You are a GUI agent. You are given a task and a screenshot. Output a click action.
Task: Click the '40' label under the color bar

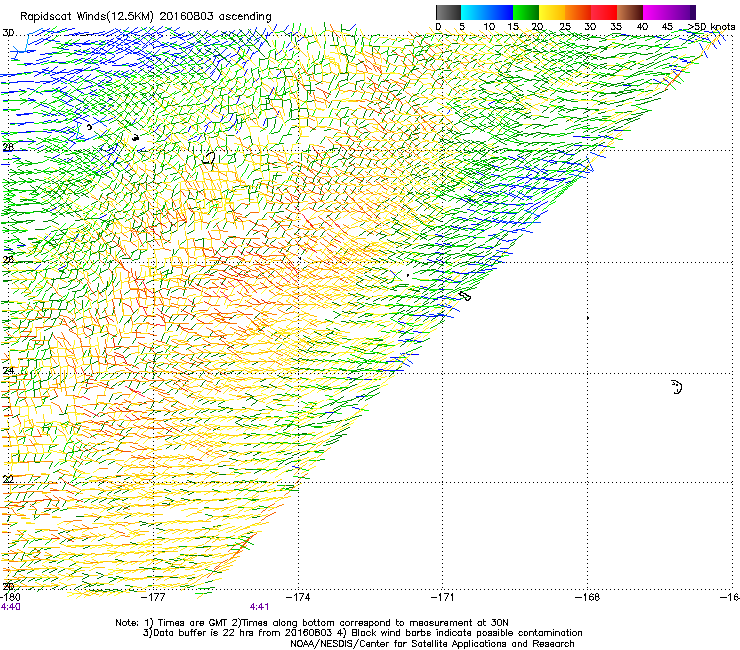[642, 27]
